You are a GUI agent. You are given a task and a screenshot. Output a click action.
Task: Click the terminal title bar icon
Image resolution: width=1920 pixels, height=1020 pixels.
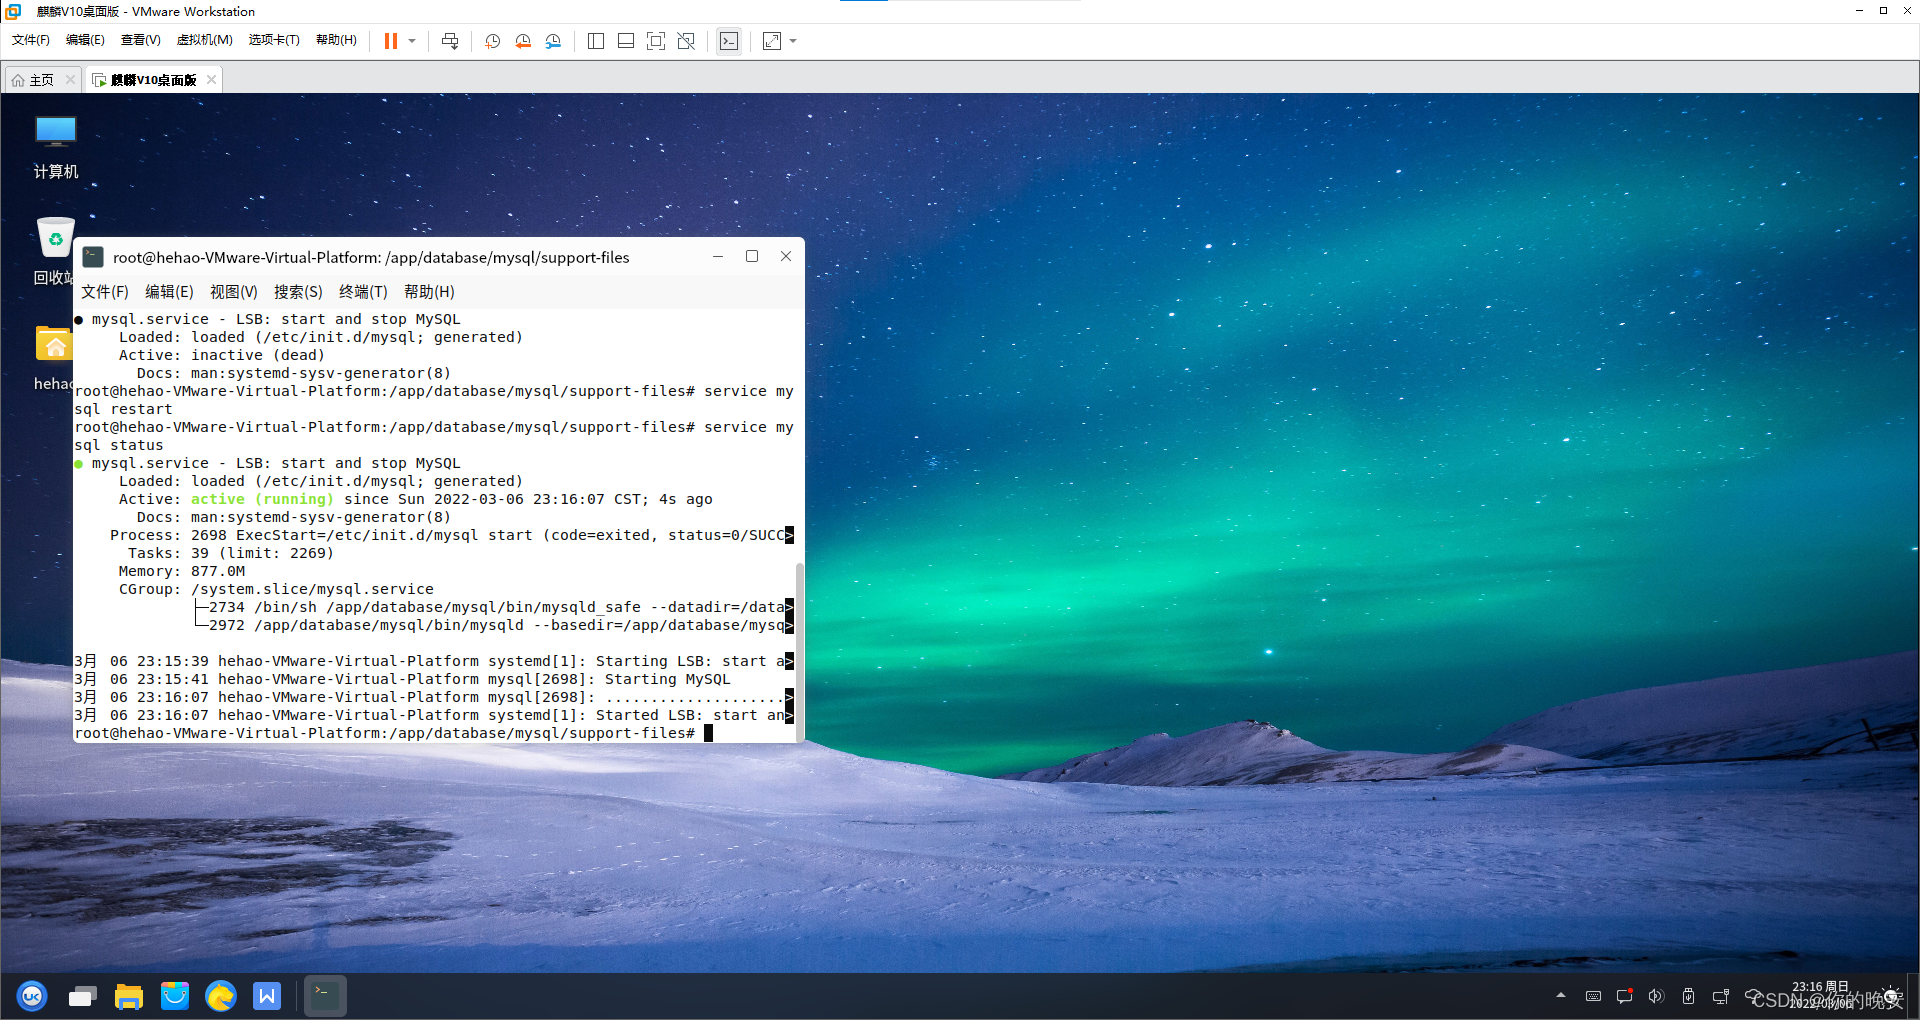pyautogui.click(x=93, y=257)
